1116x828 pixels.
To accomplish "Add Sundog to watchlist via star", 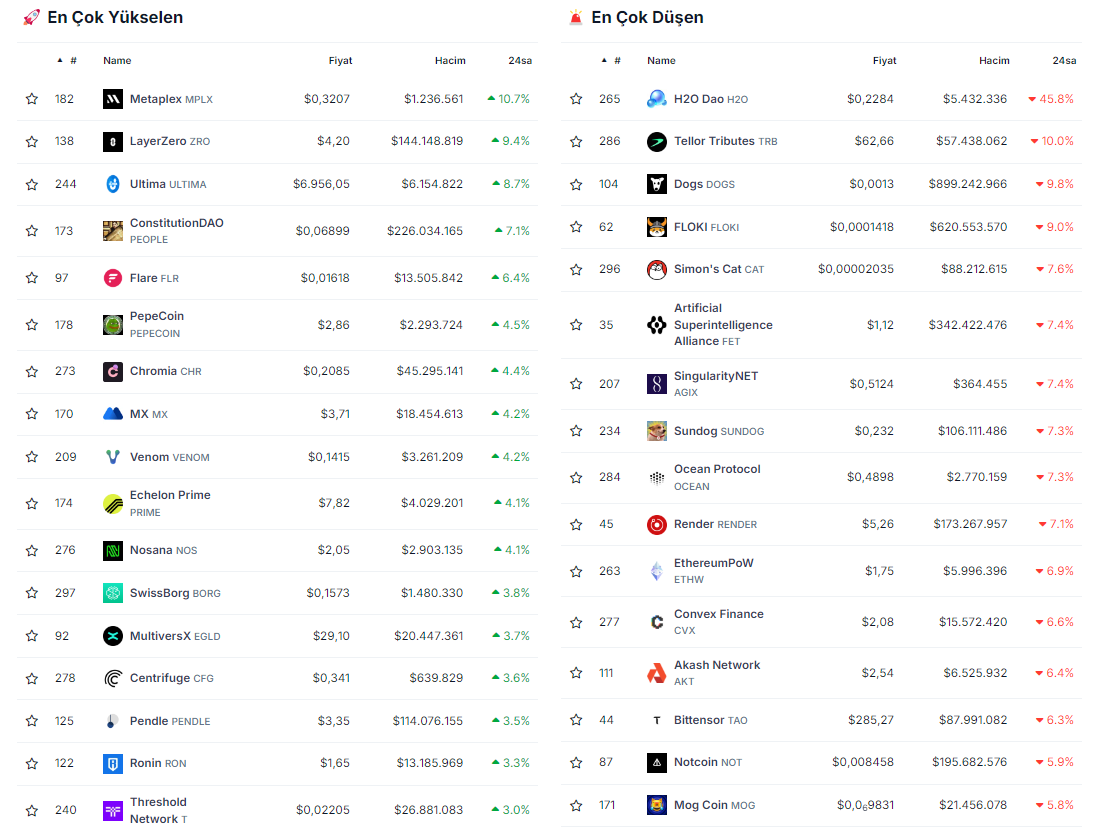I will (577, 431).
